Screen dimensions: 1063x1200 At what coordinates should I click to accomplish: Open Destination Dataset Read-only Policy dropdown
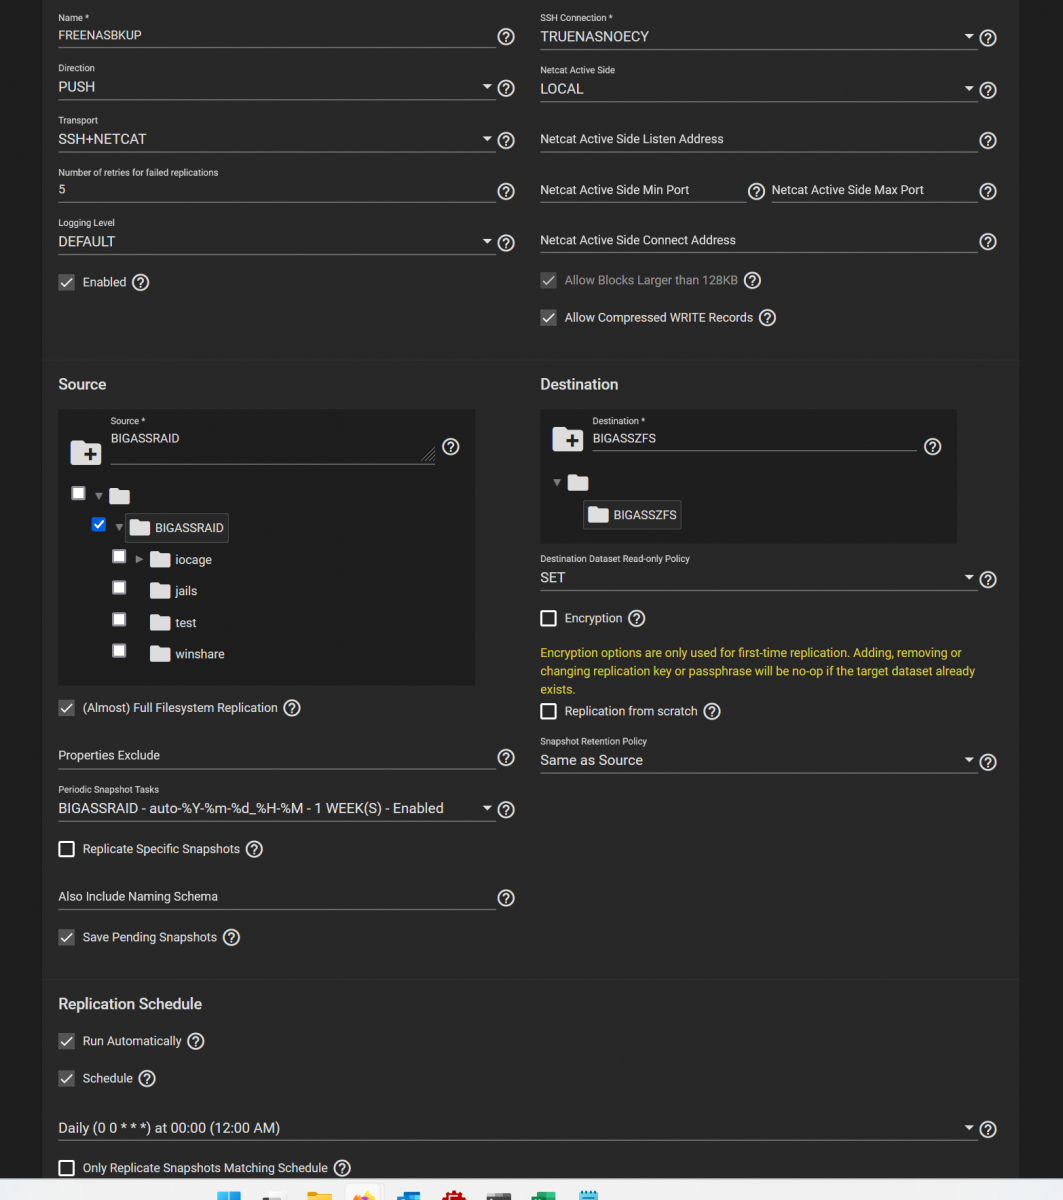(757, 578)
